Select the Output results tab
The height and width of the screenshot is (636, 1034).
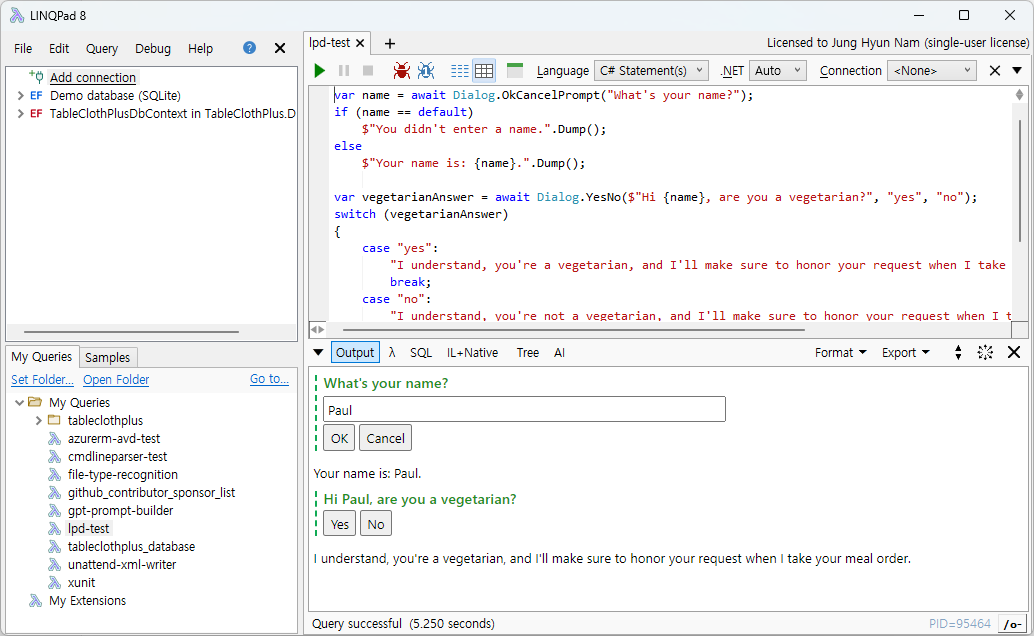355,352
